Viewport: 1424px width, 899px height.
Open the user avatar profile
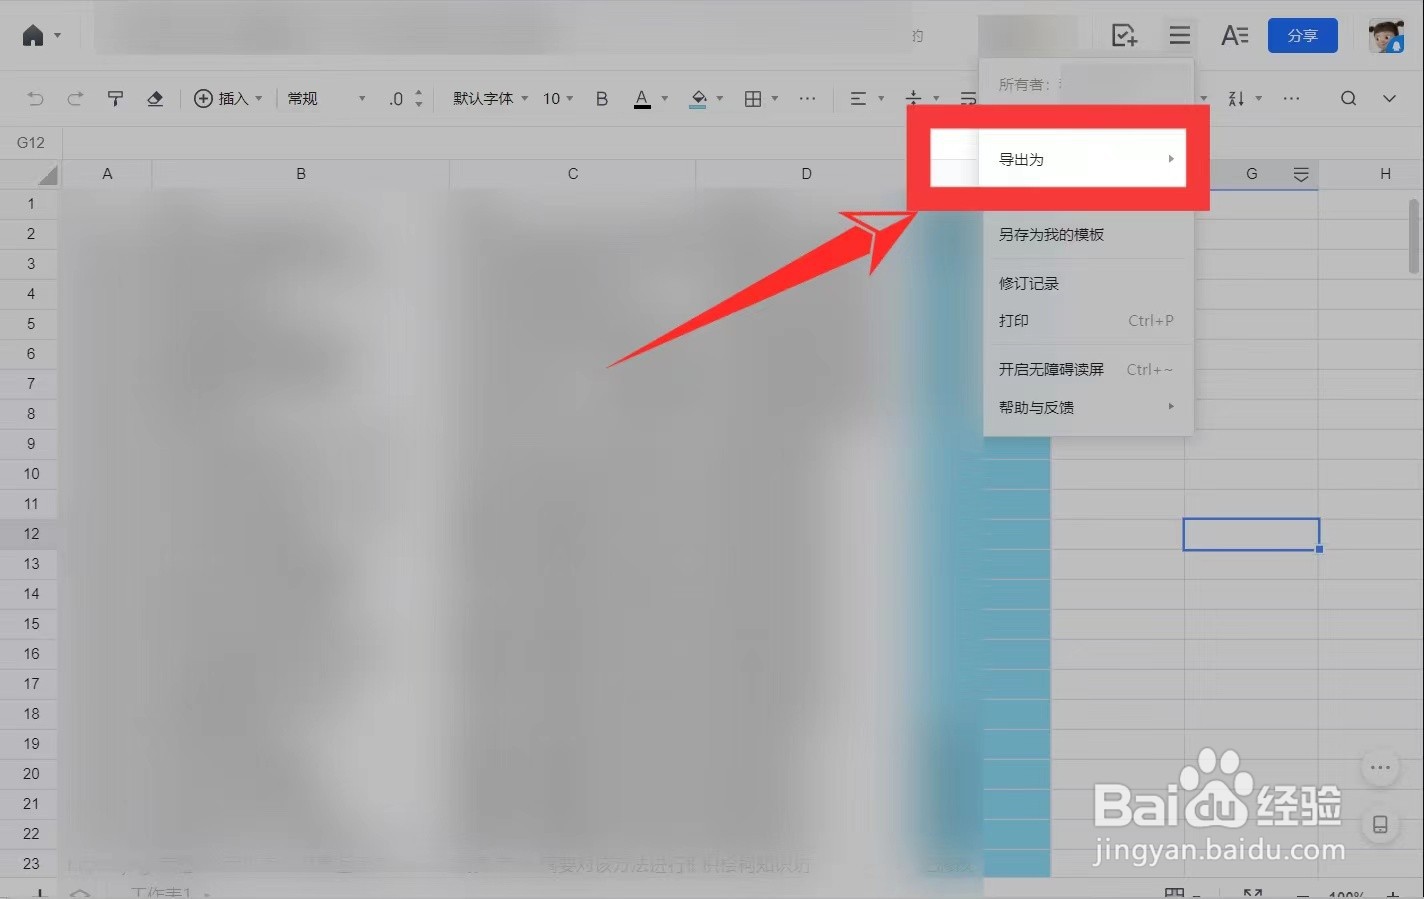1386,36
